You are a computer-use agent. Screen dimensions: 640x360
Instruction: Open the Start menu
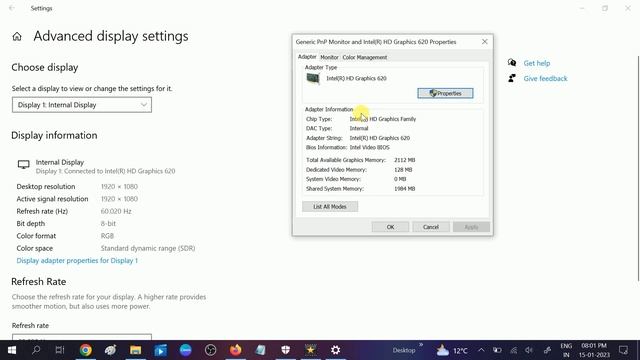click(12, 350)
